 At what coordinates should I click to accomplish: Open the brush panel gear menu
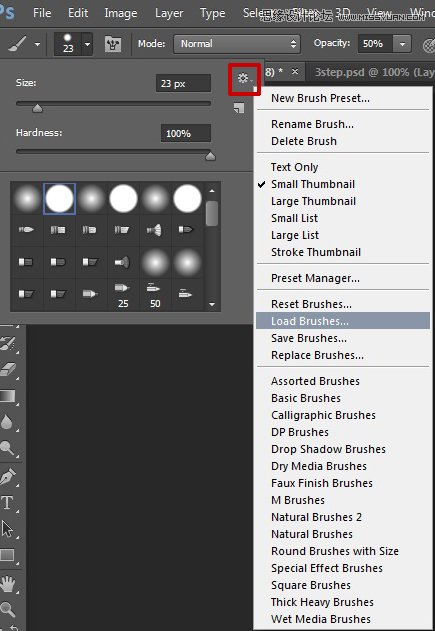[244, 79]
